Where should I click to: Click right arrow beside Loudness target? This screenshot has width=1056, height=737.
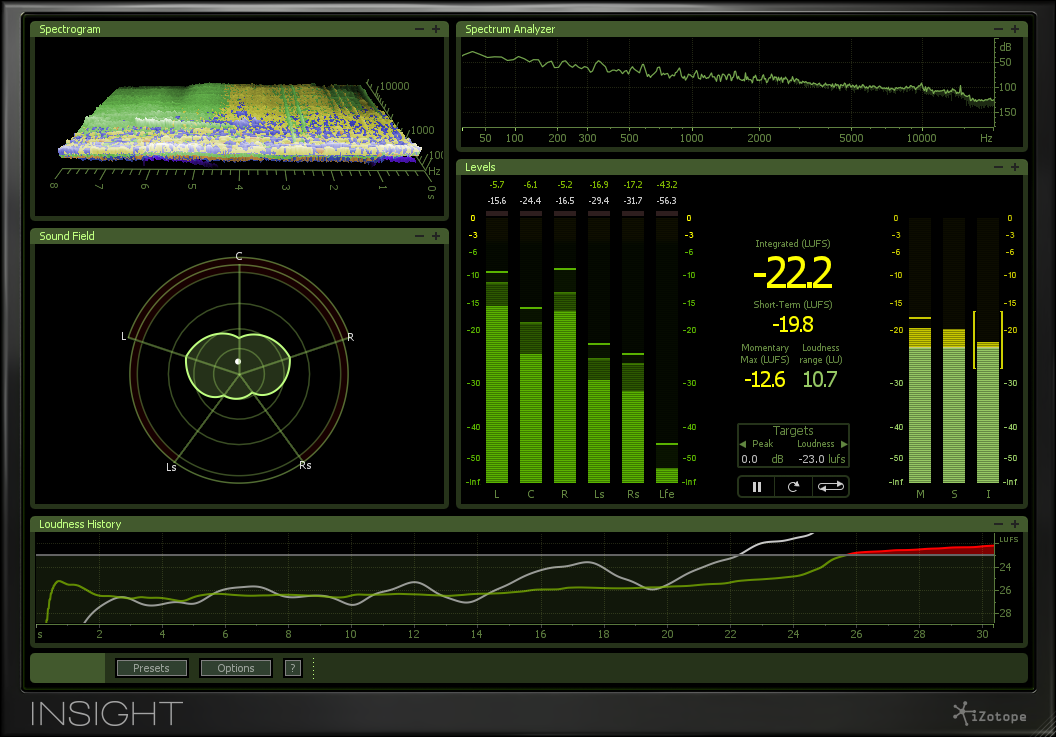[844, 444]
